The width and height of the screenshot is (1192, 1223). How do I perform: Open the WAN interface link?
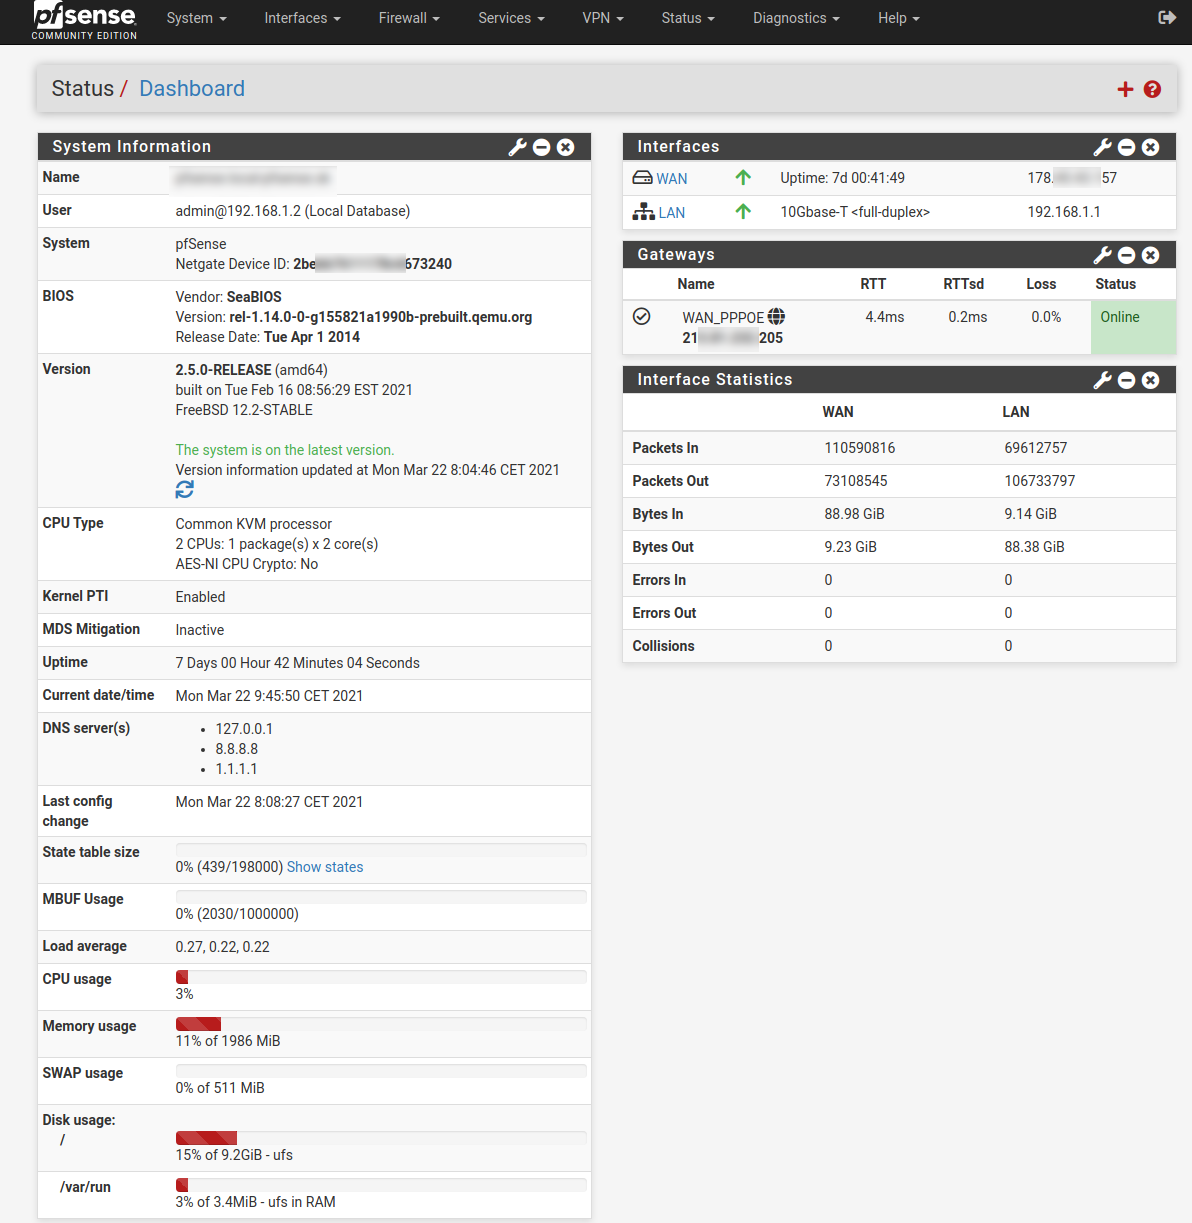click(671, 179)
